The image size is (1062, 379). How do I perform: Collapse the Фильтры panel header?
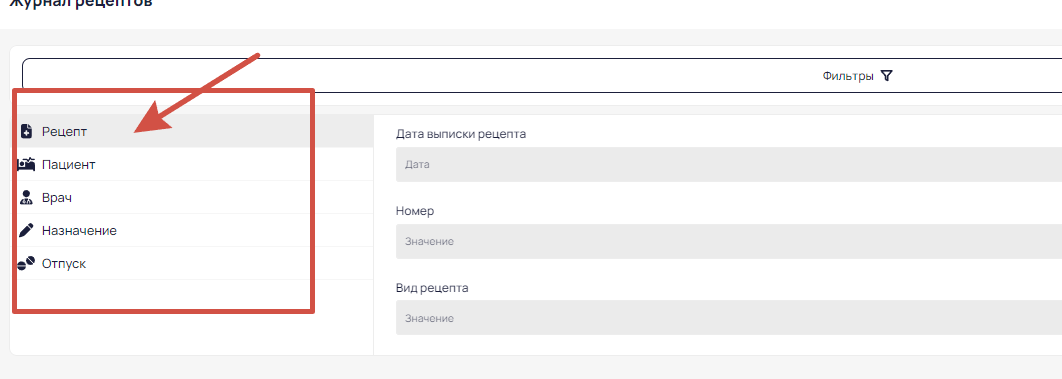tap(542, 76)
